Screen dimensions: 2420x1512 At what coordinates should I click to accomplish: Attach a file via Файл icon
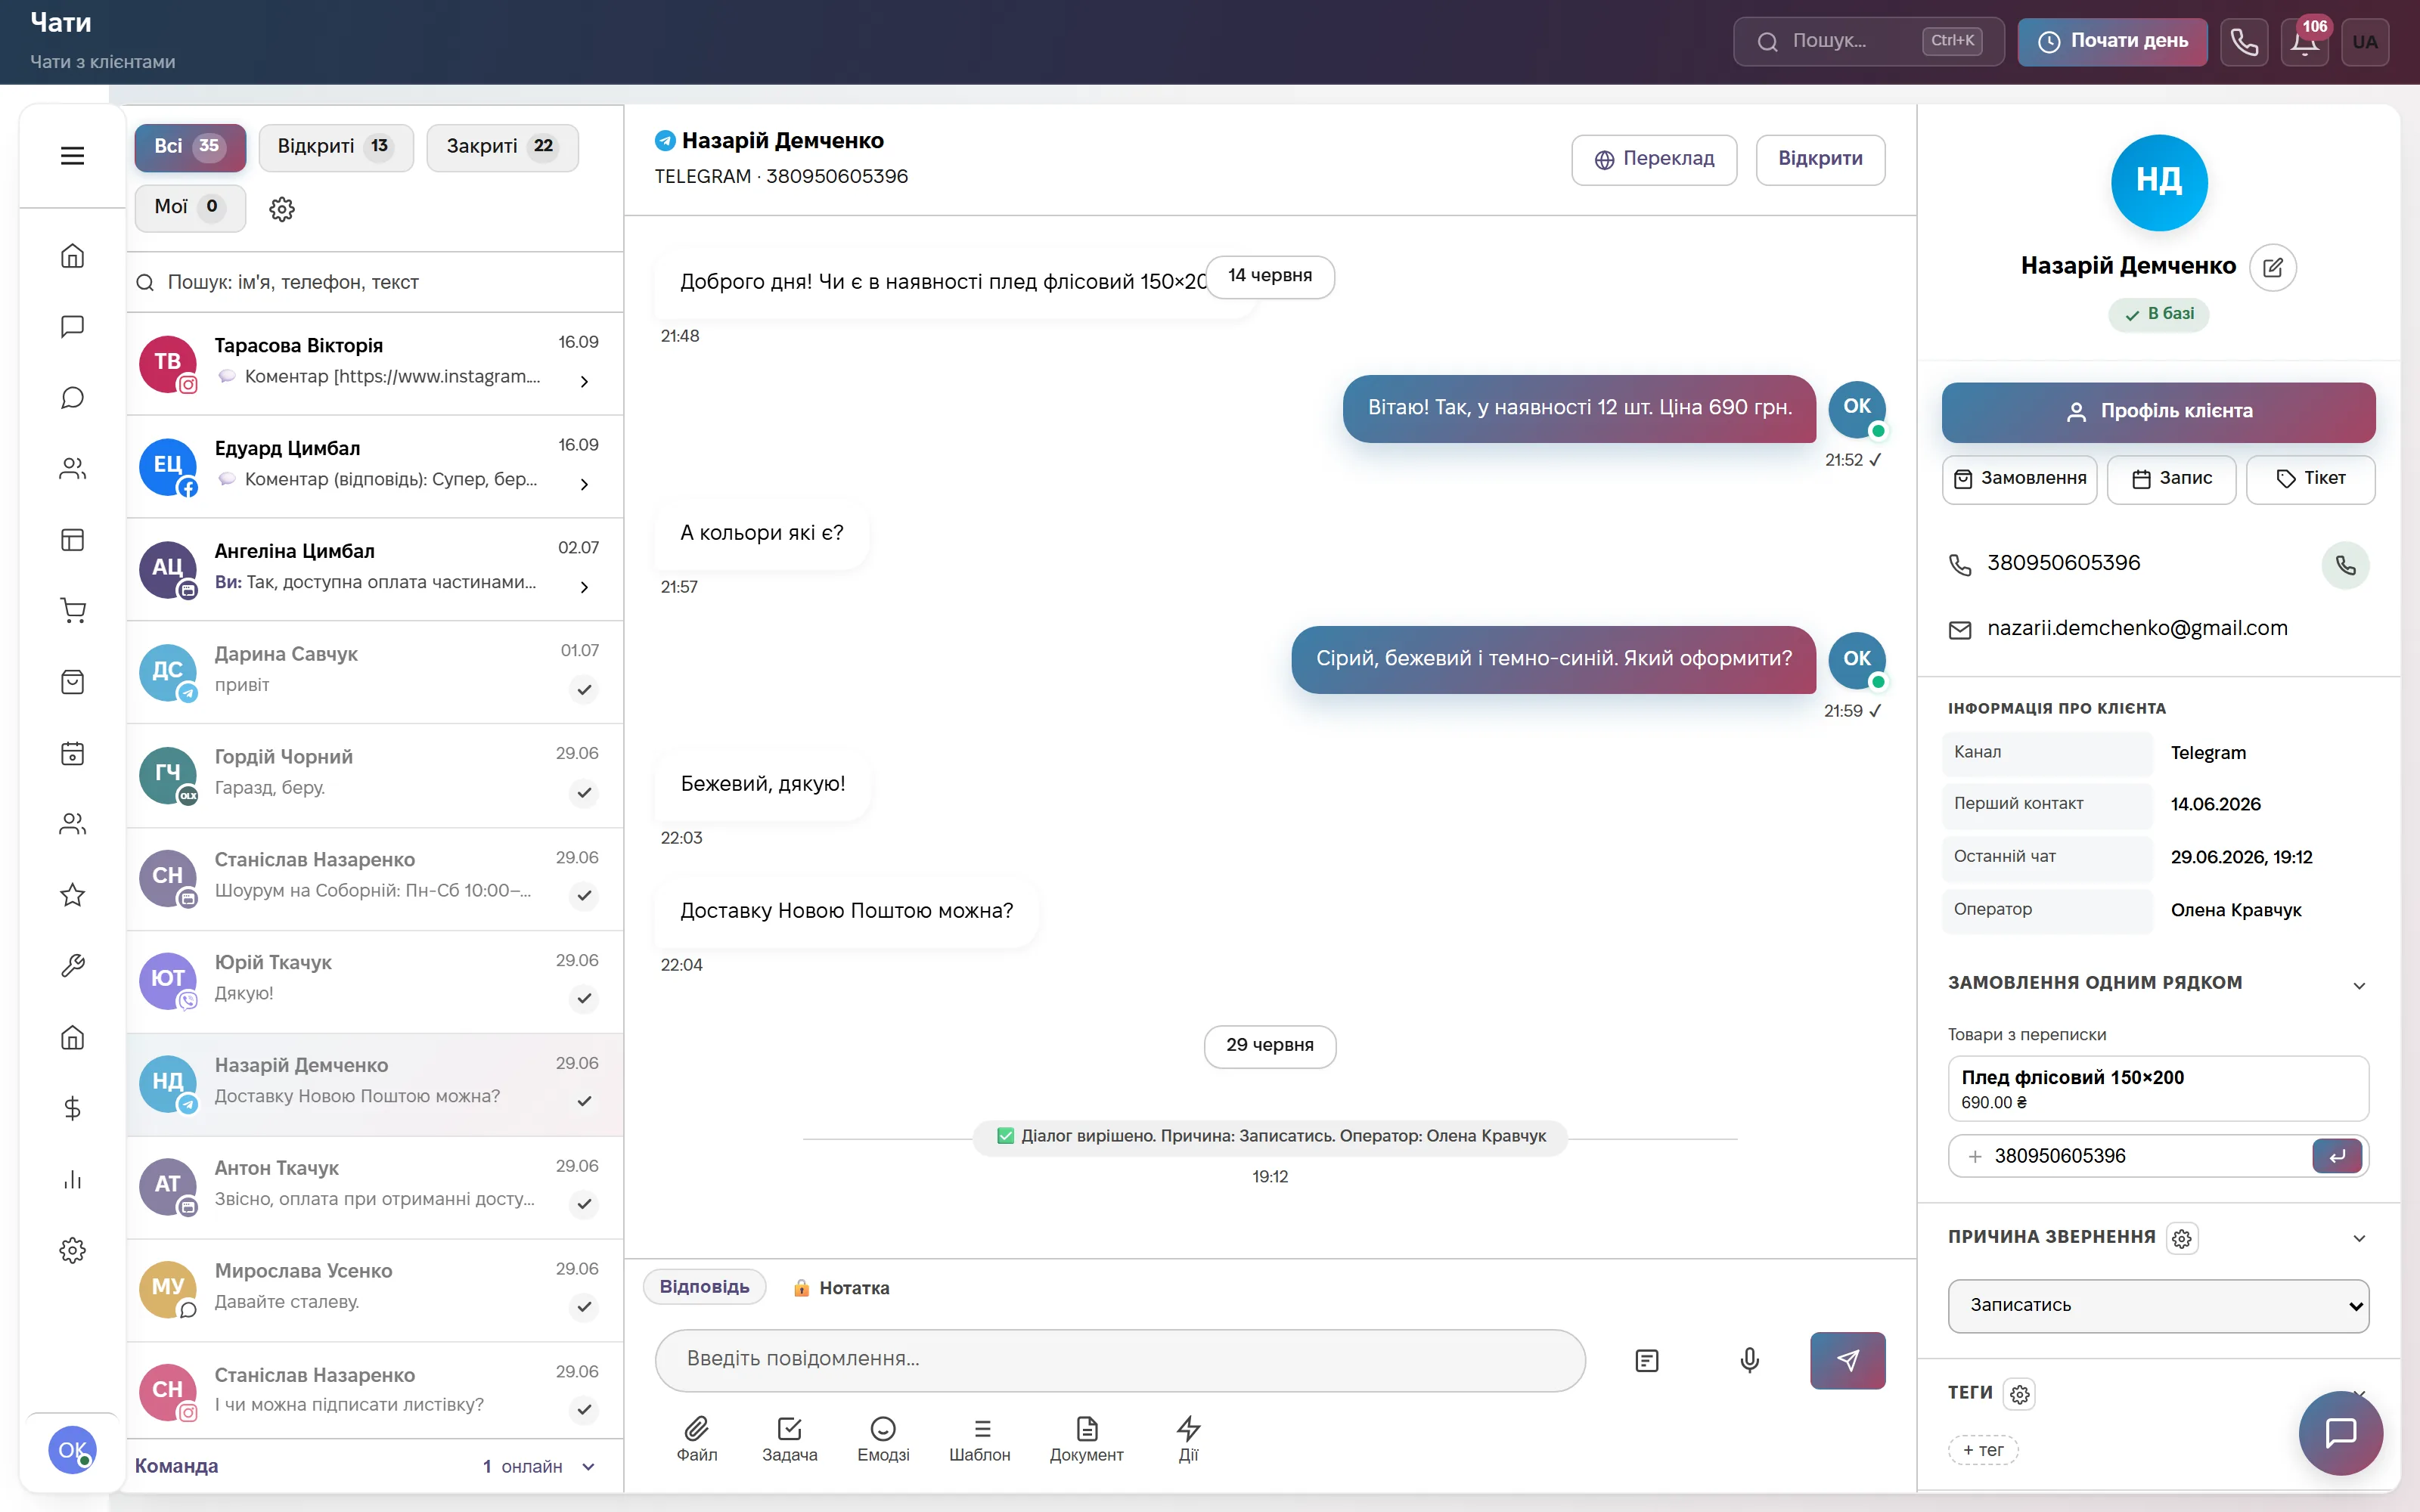tap(697, 1439)
